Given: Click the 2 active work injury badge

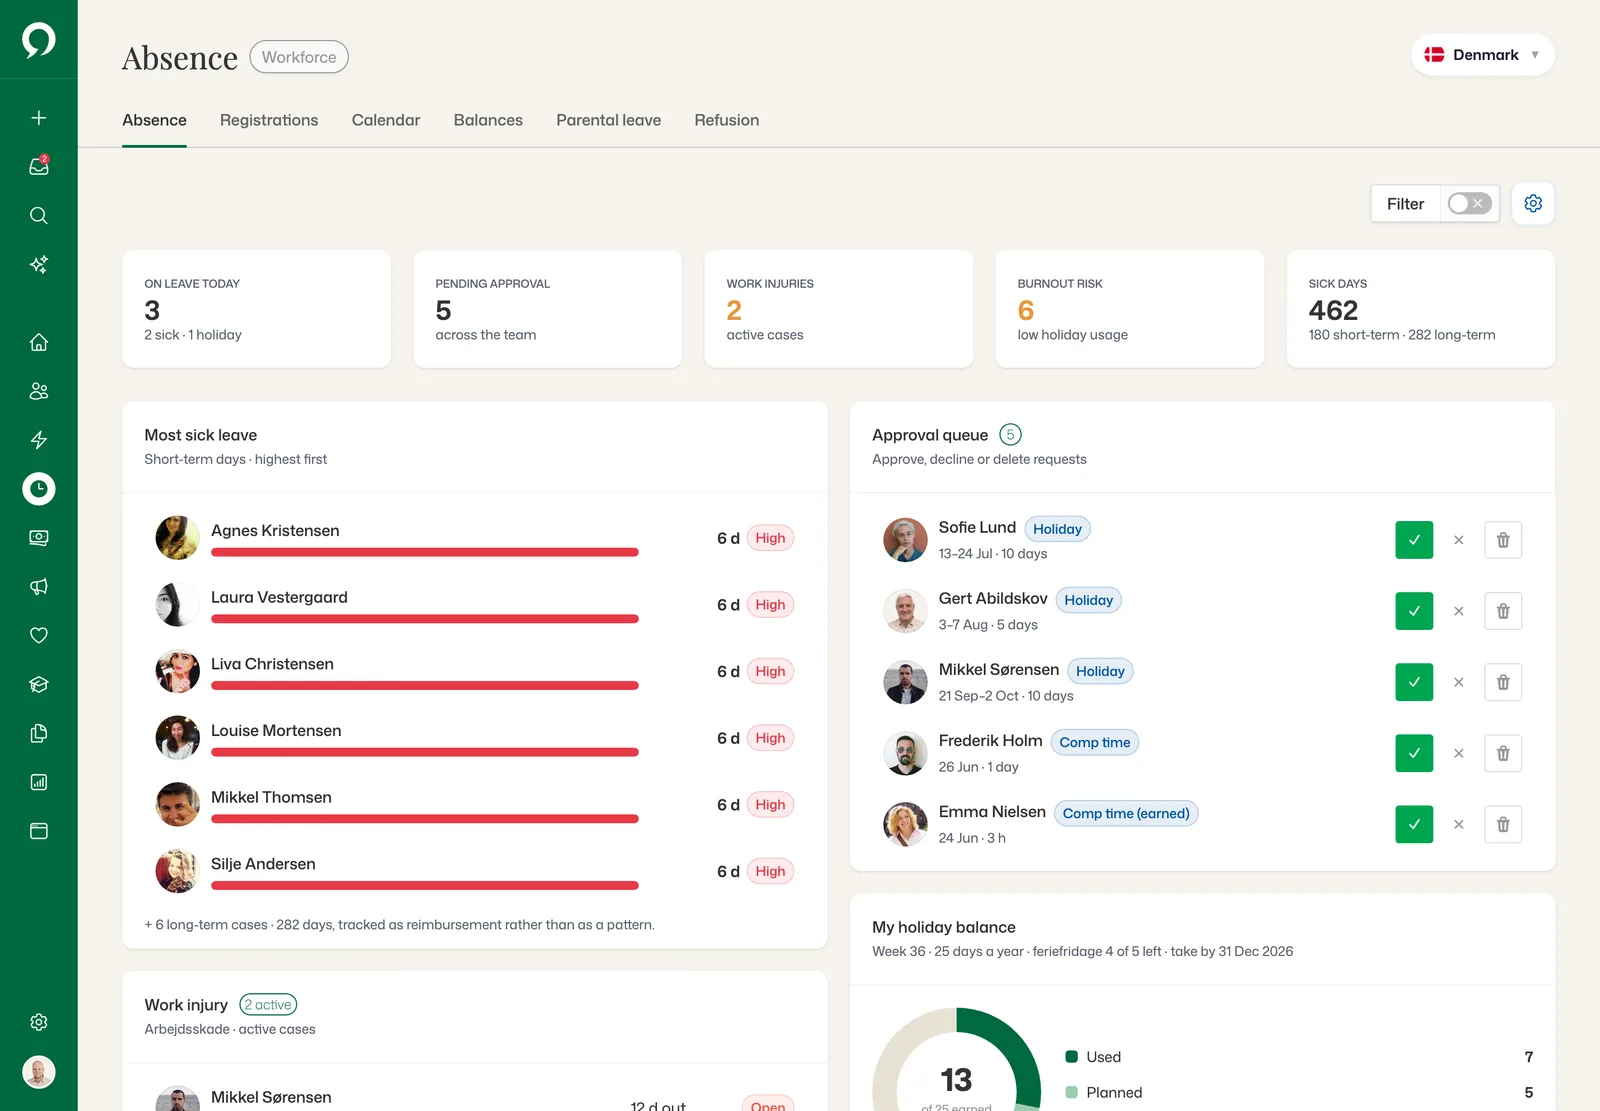Looking at the screenshot, I should pyautogui.click(x=268, y=1005).
